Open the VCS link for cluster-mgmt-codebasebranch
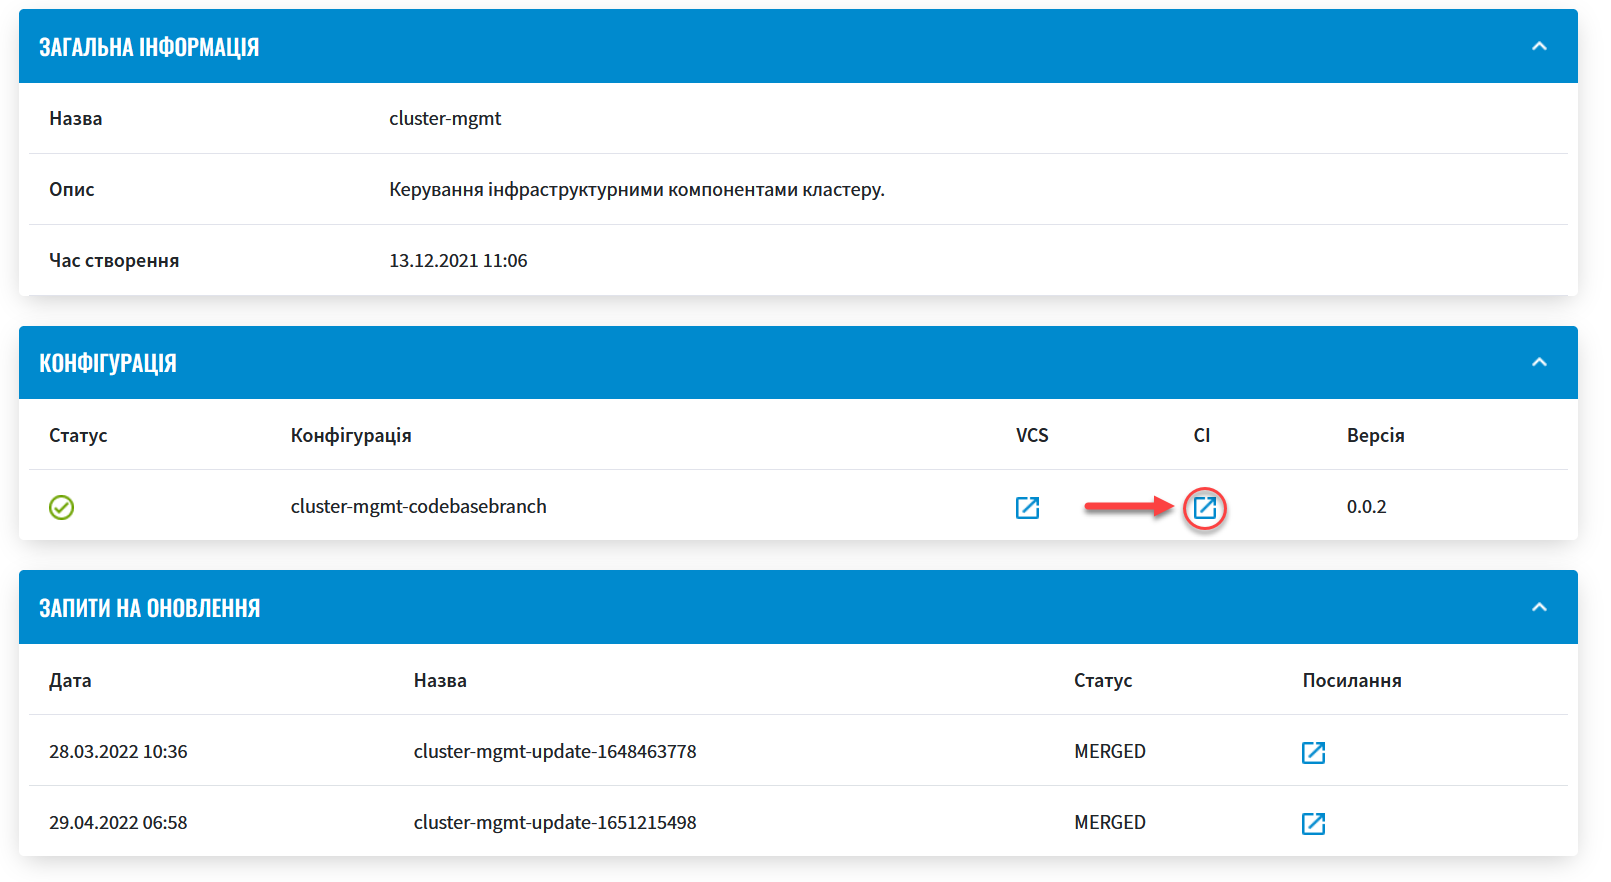This screenshot has height=882, width=1611. tap(1027, 507)
